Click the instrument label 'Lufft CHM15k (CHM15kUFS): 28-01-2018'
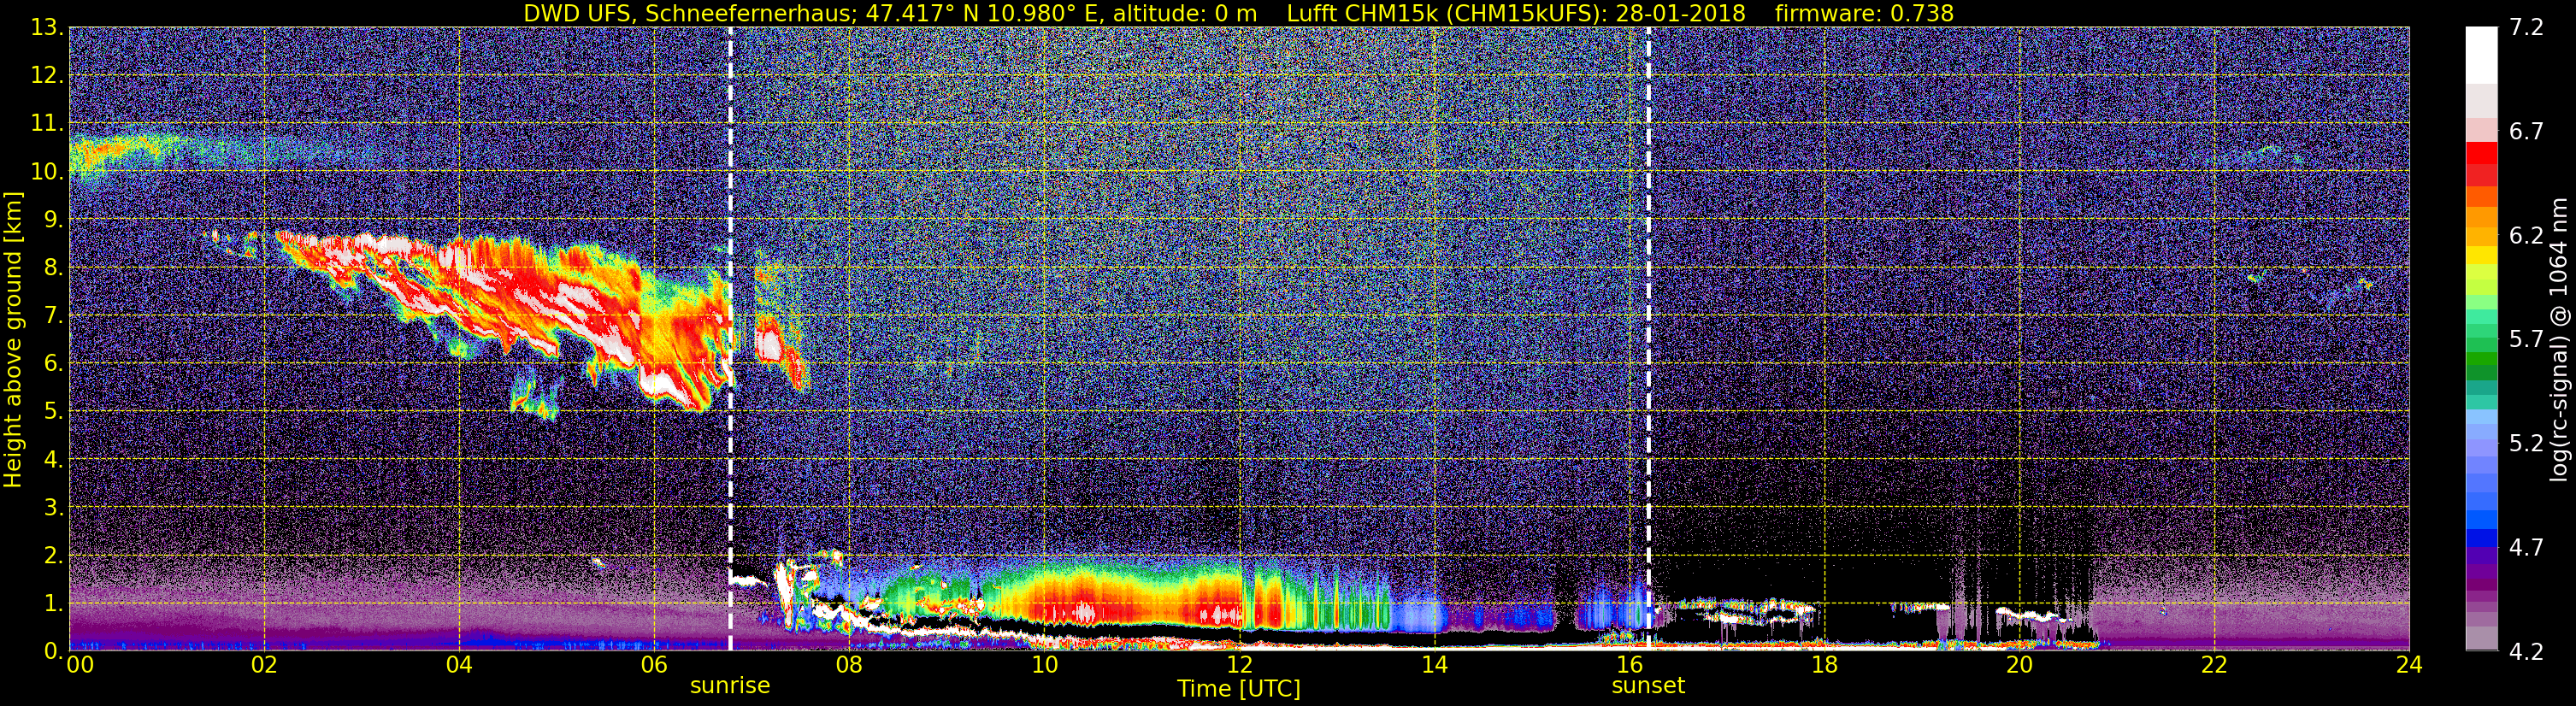Image resolution: width=2576 pixels, height=706 pixels. point(1516,13)
